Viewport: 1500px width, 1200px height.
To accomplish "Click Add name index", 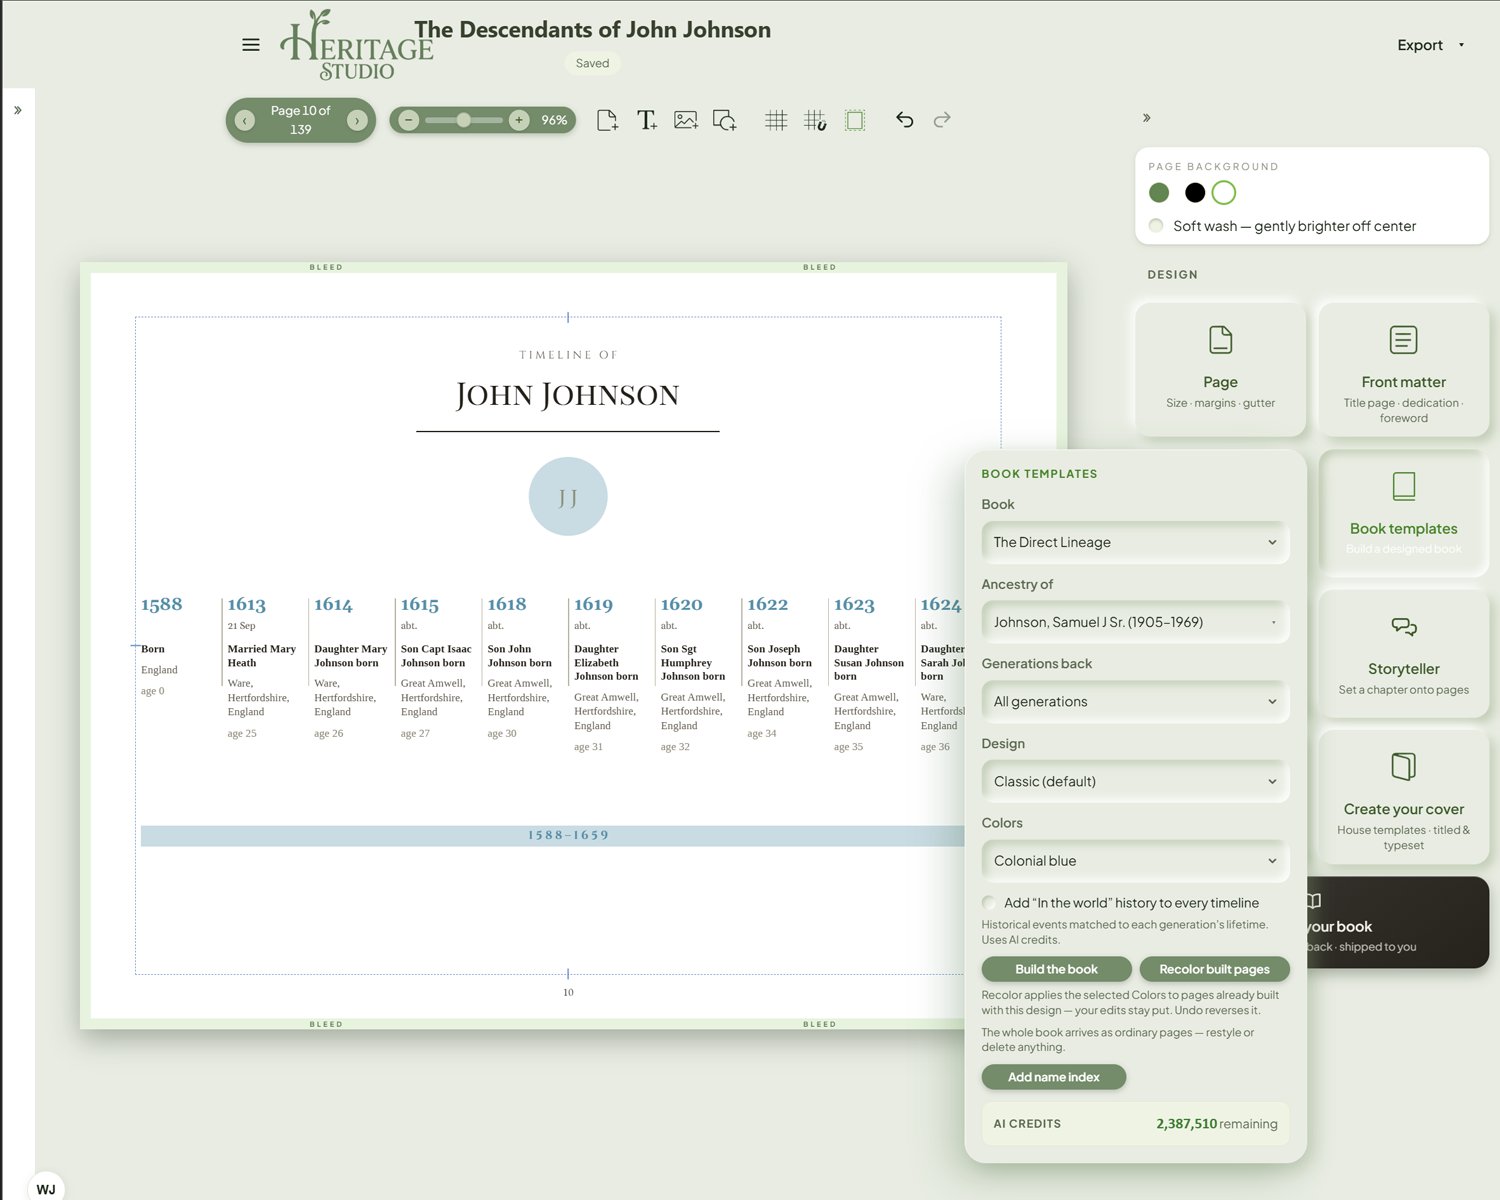I will point(1054,1077).
